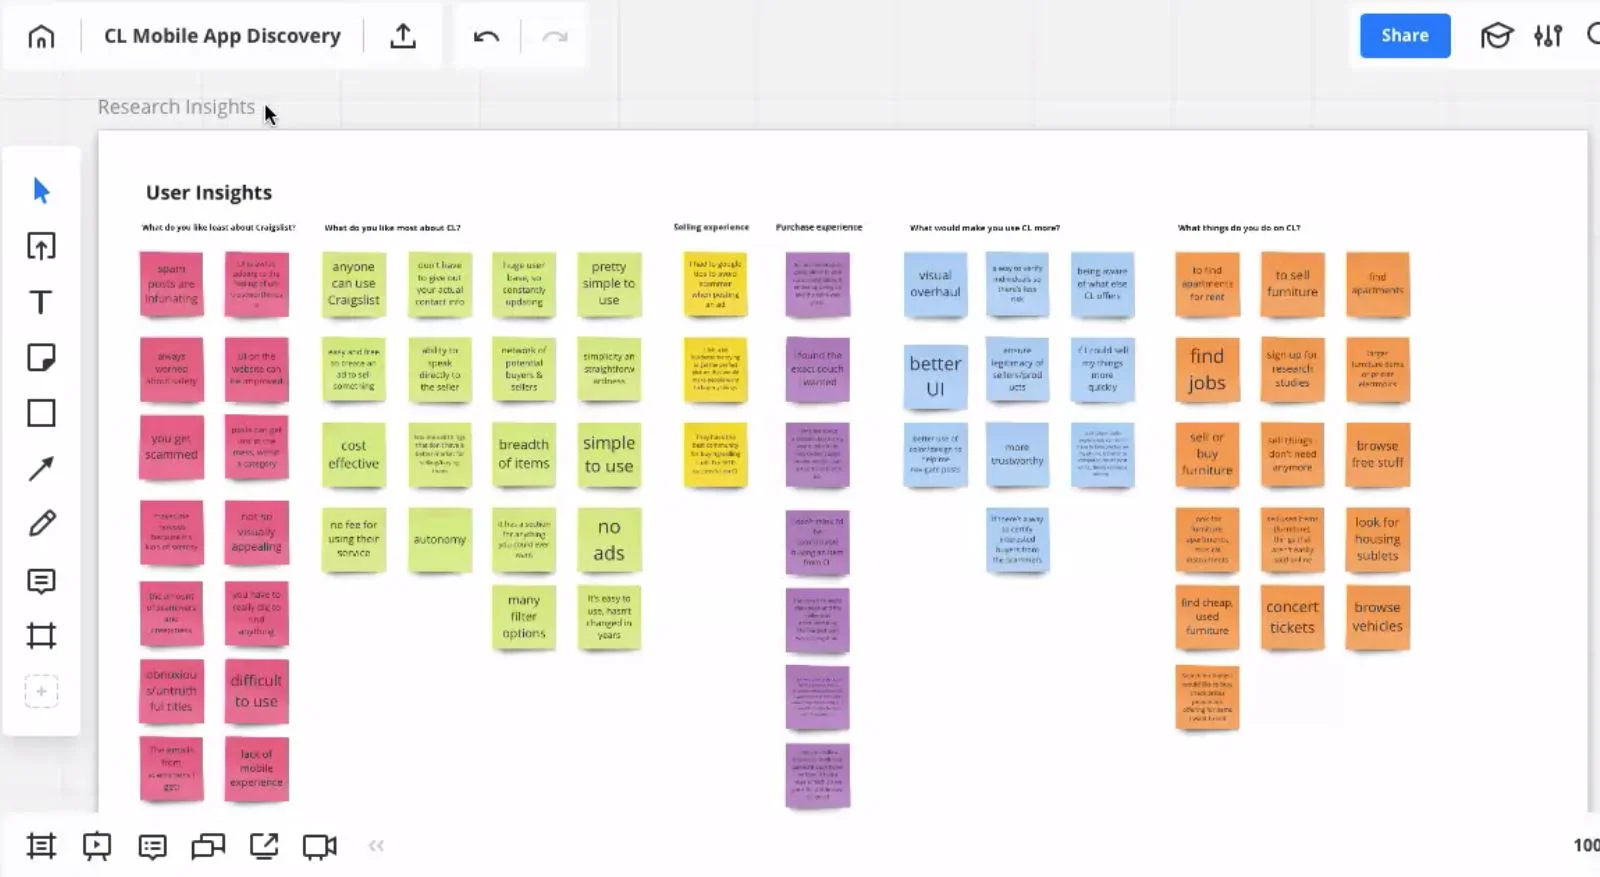Image resolution: width=1600 pixels, height=877 pixels.
Task: Choose the Select cursor tool
Action: 41,190
